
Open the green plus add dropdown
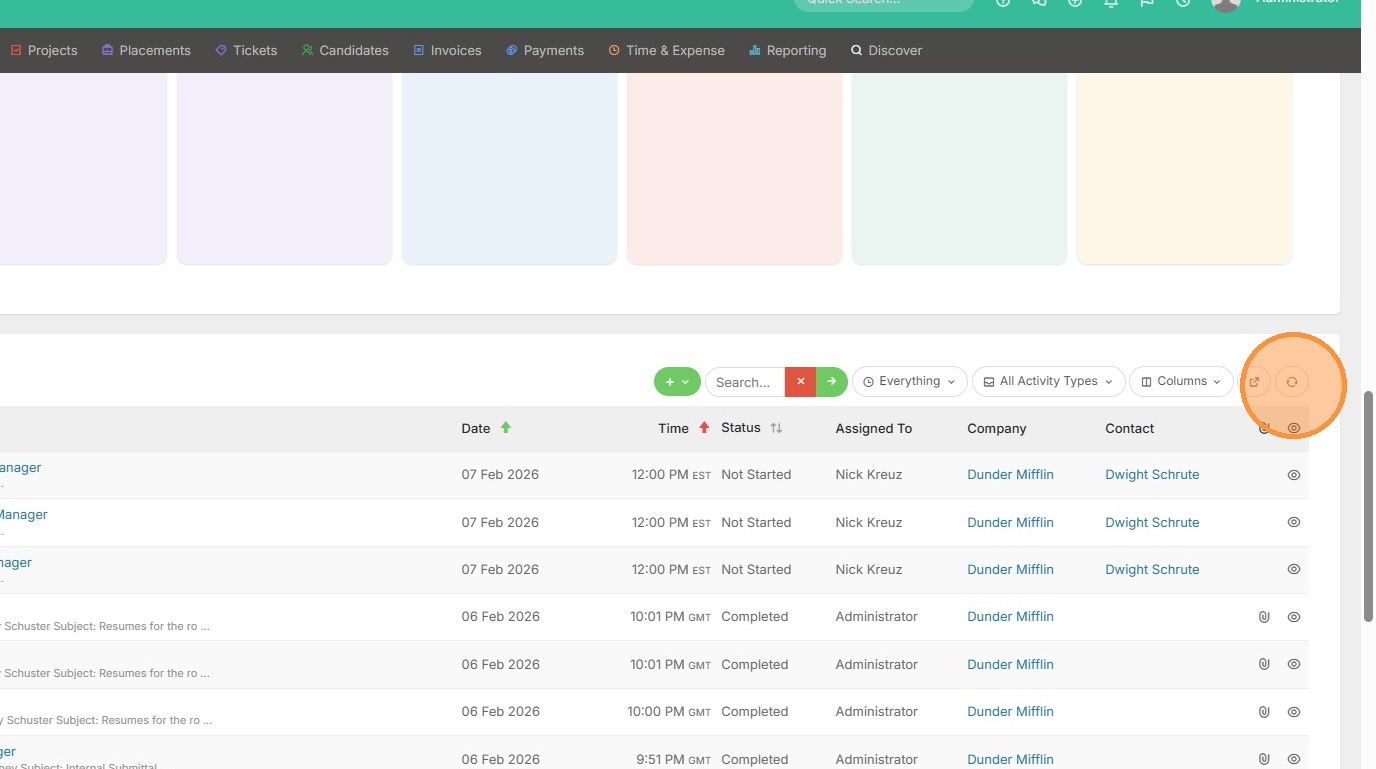(677, 381)
